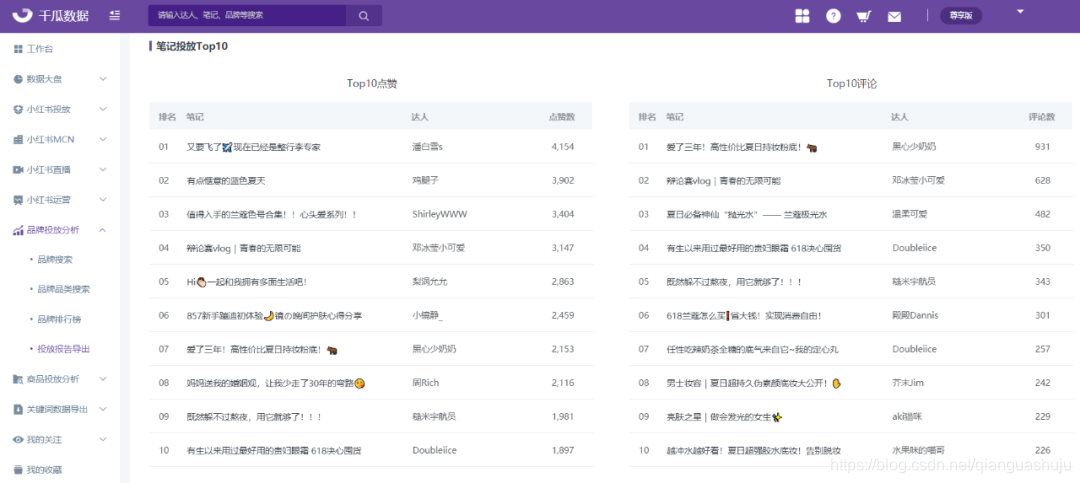1080x483 pixels.
Task: Click the 关键词数据导出 file icon
Action: click(x=18, y=409)
